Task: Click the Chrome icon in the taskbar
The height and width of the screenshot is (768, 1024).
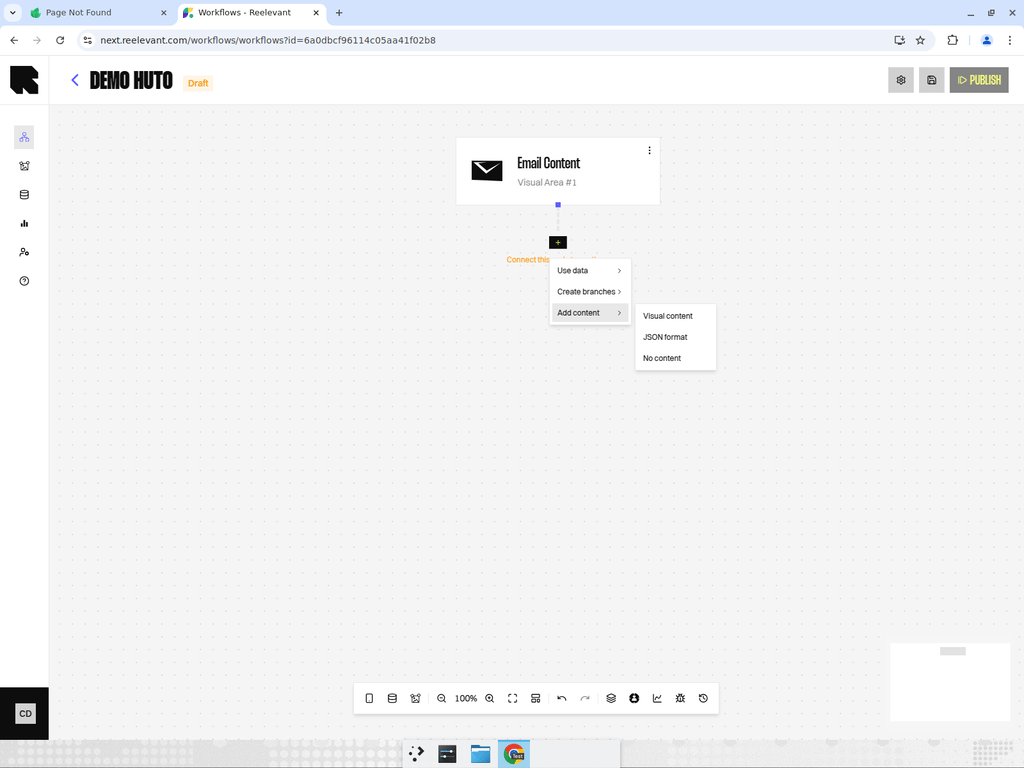Action: pyautogui.click(x=514, y=754)
